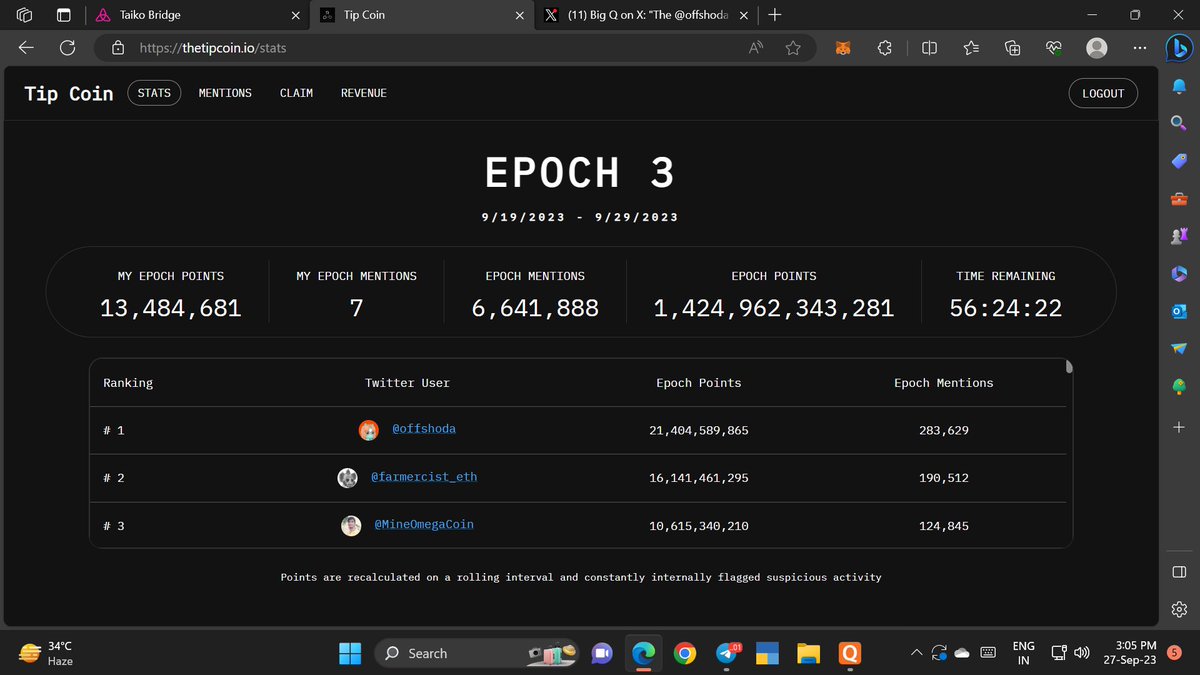1200x675 pixels.
Task: Go back to previous page
Action: pos(26,48)
